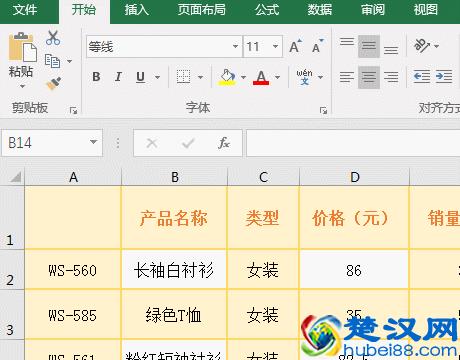The width and height of the screenshot is (460, 360).
Task: Apply borders using the border icon
Action: pyautogui.click(x=183, y=77)
